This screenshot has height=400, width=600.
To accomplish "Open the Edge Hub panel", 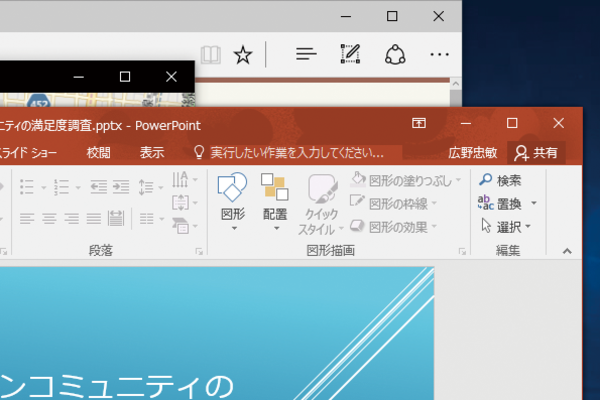I will click(306, 54).
